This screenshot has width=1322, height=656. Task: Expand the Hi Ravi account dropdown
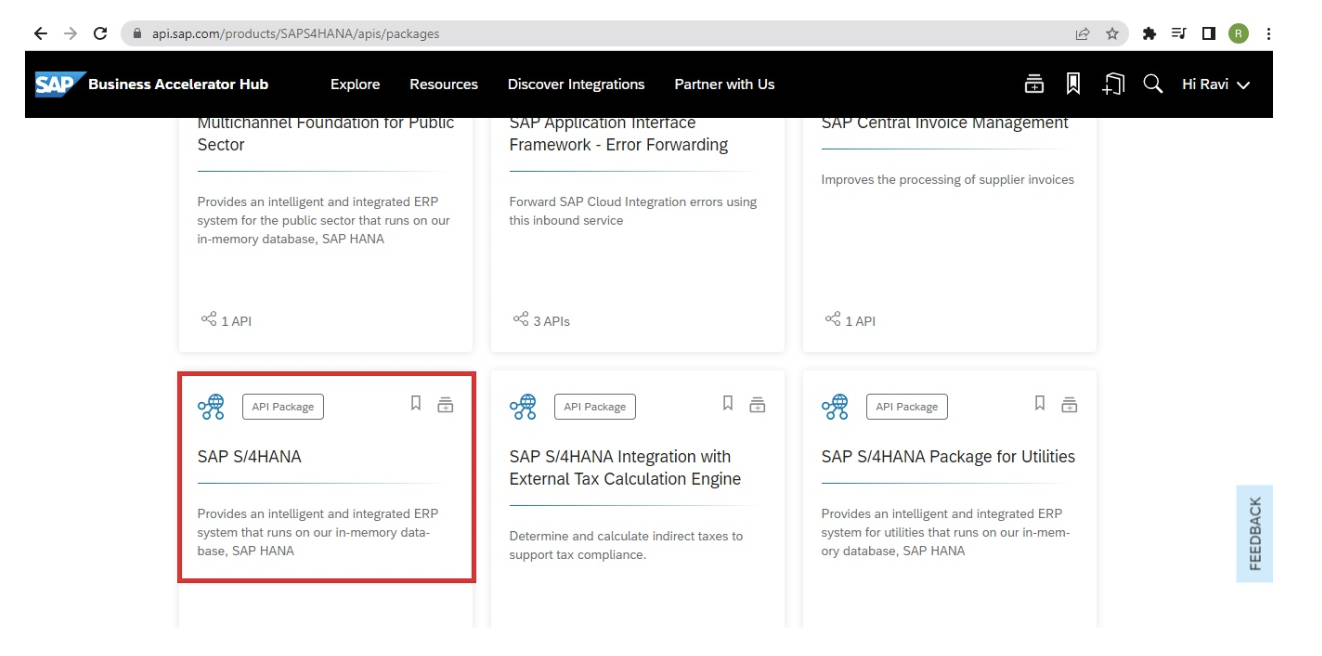[x=1216, y=84]
